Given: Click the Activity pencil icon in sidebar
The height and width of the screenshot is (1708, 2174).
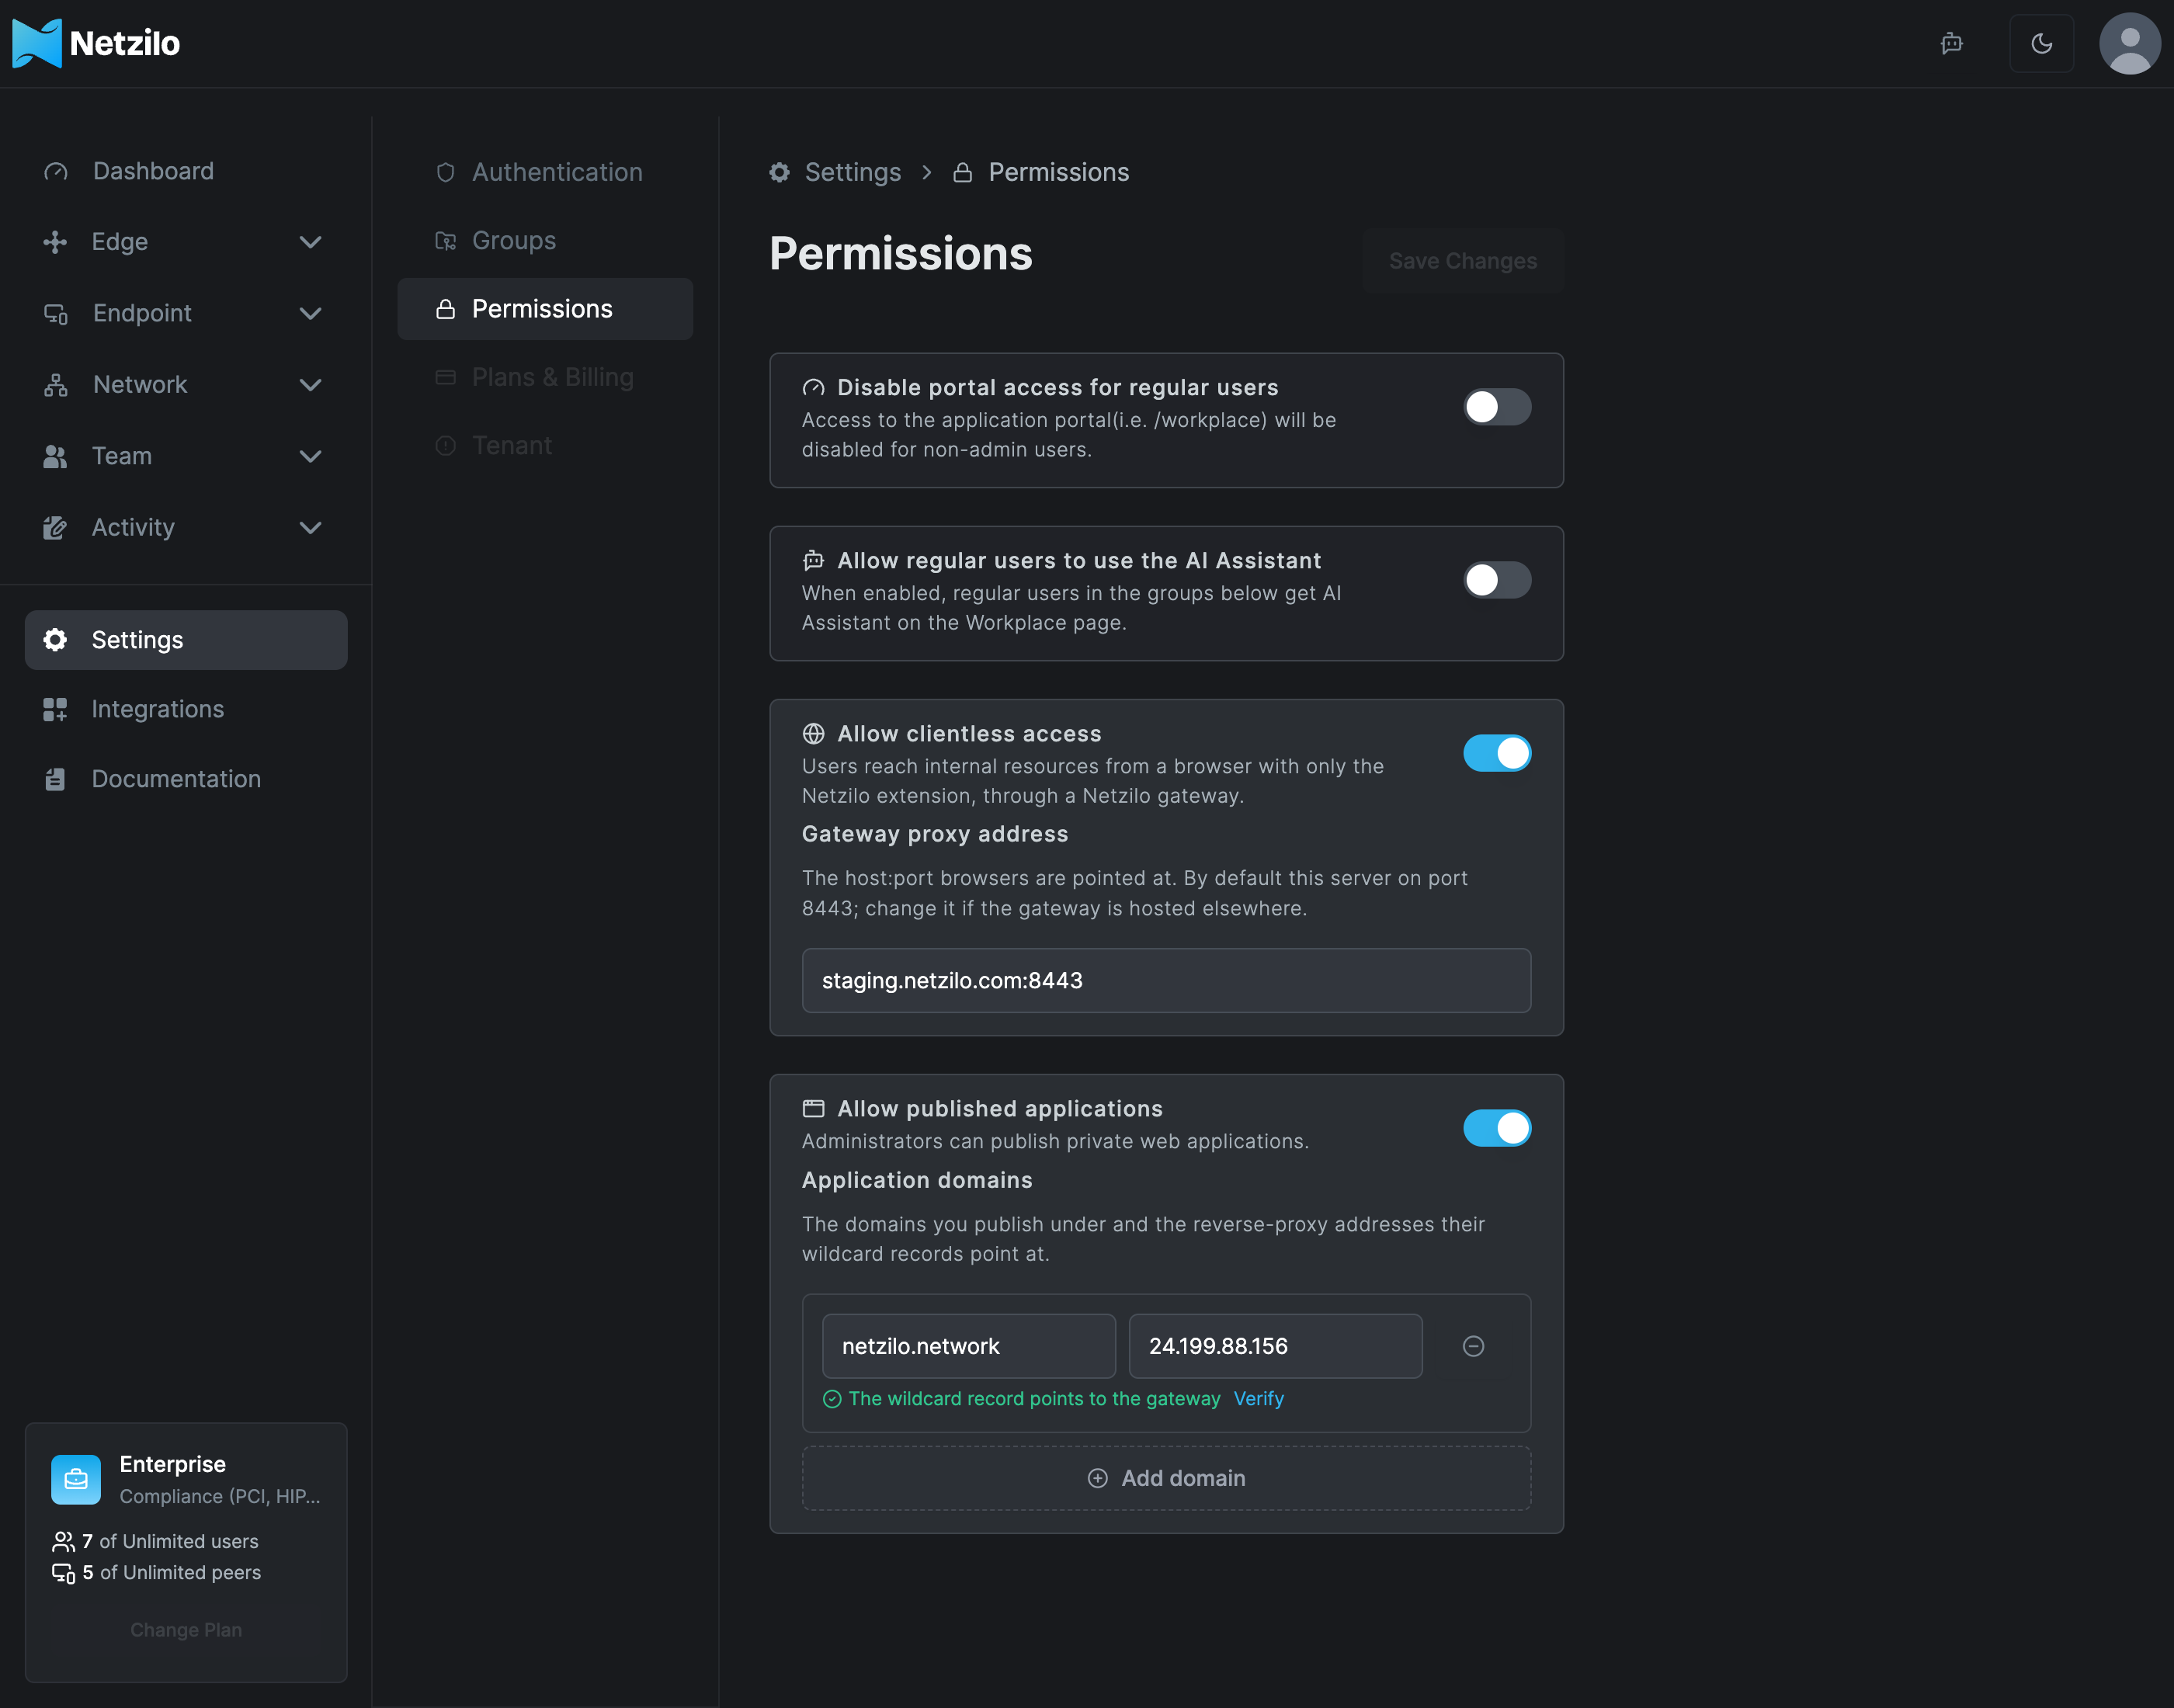Looking at the screenshot, I should click(x=55, y=527).
